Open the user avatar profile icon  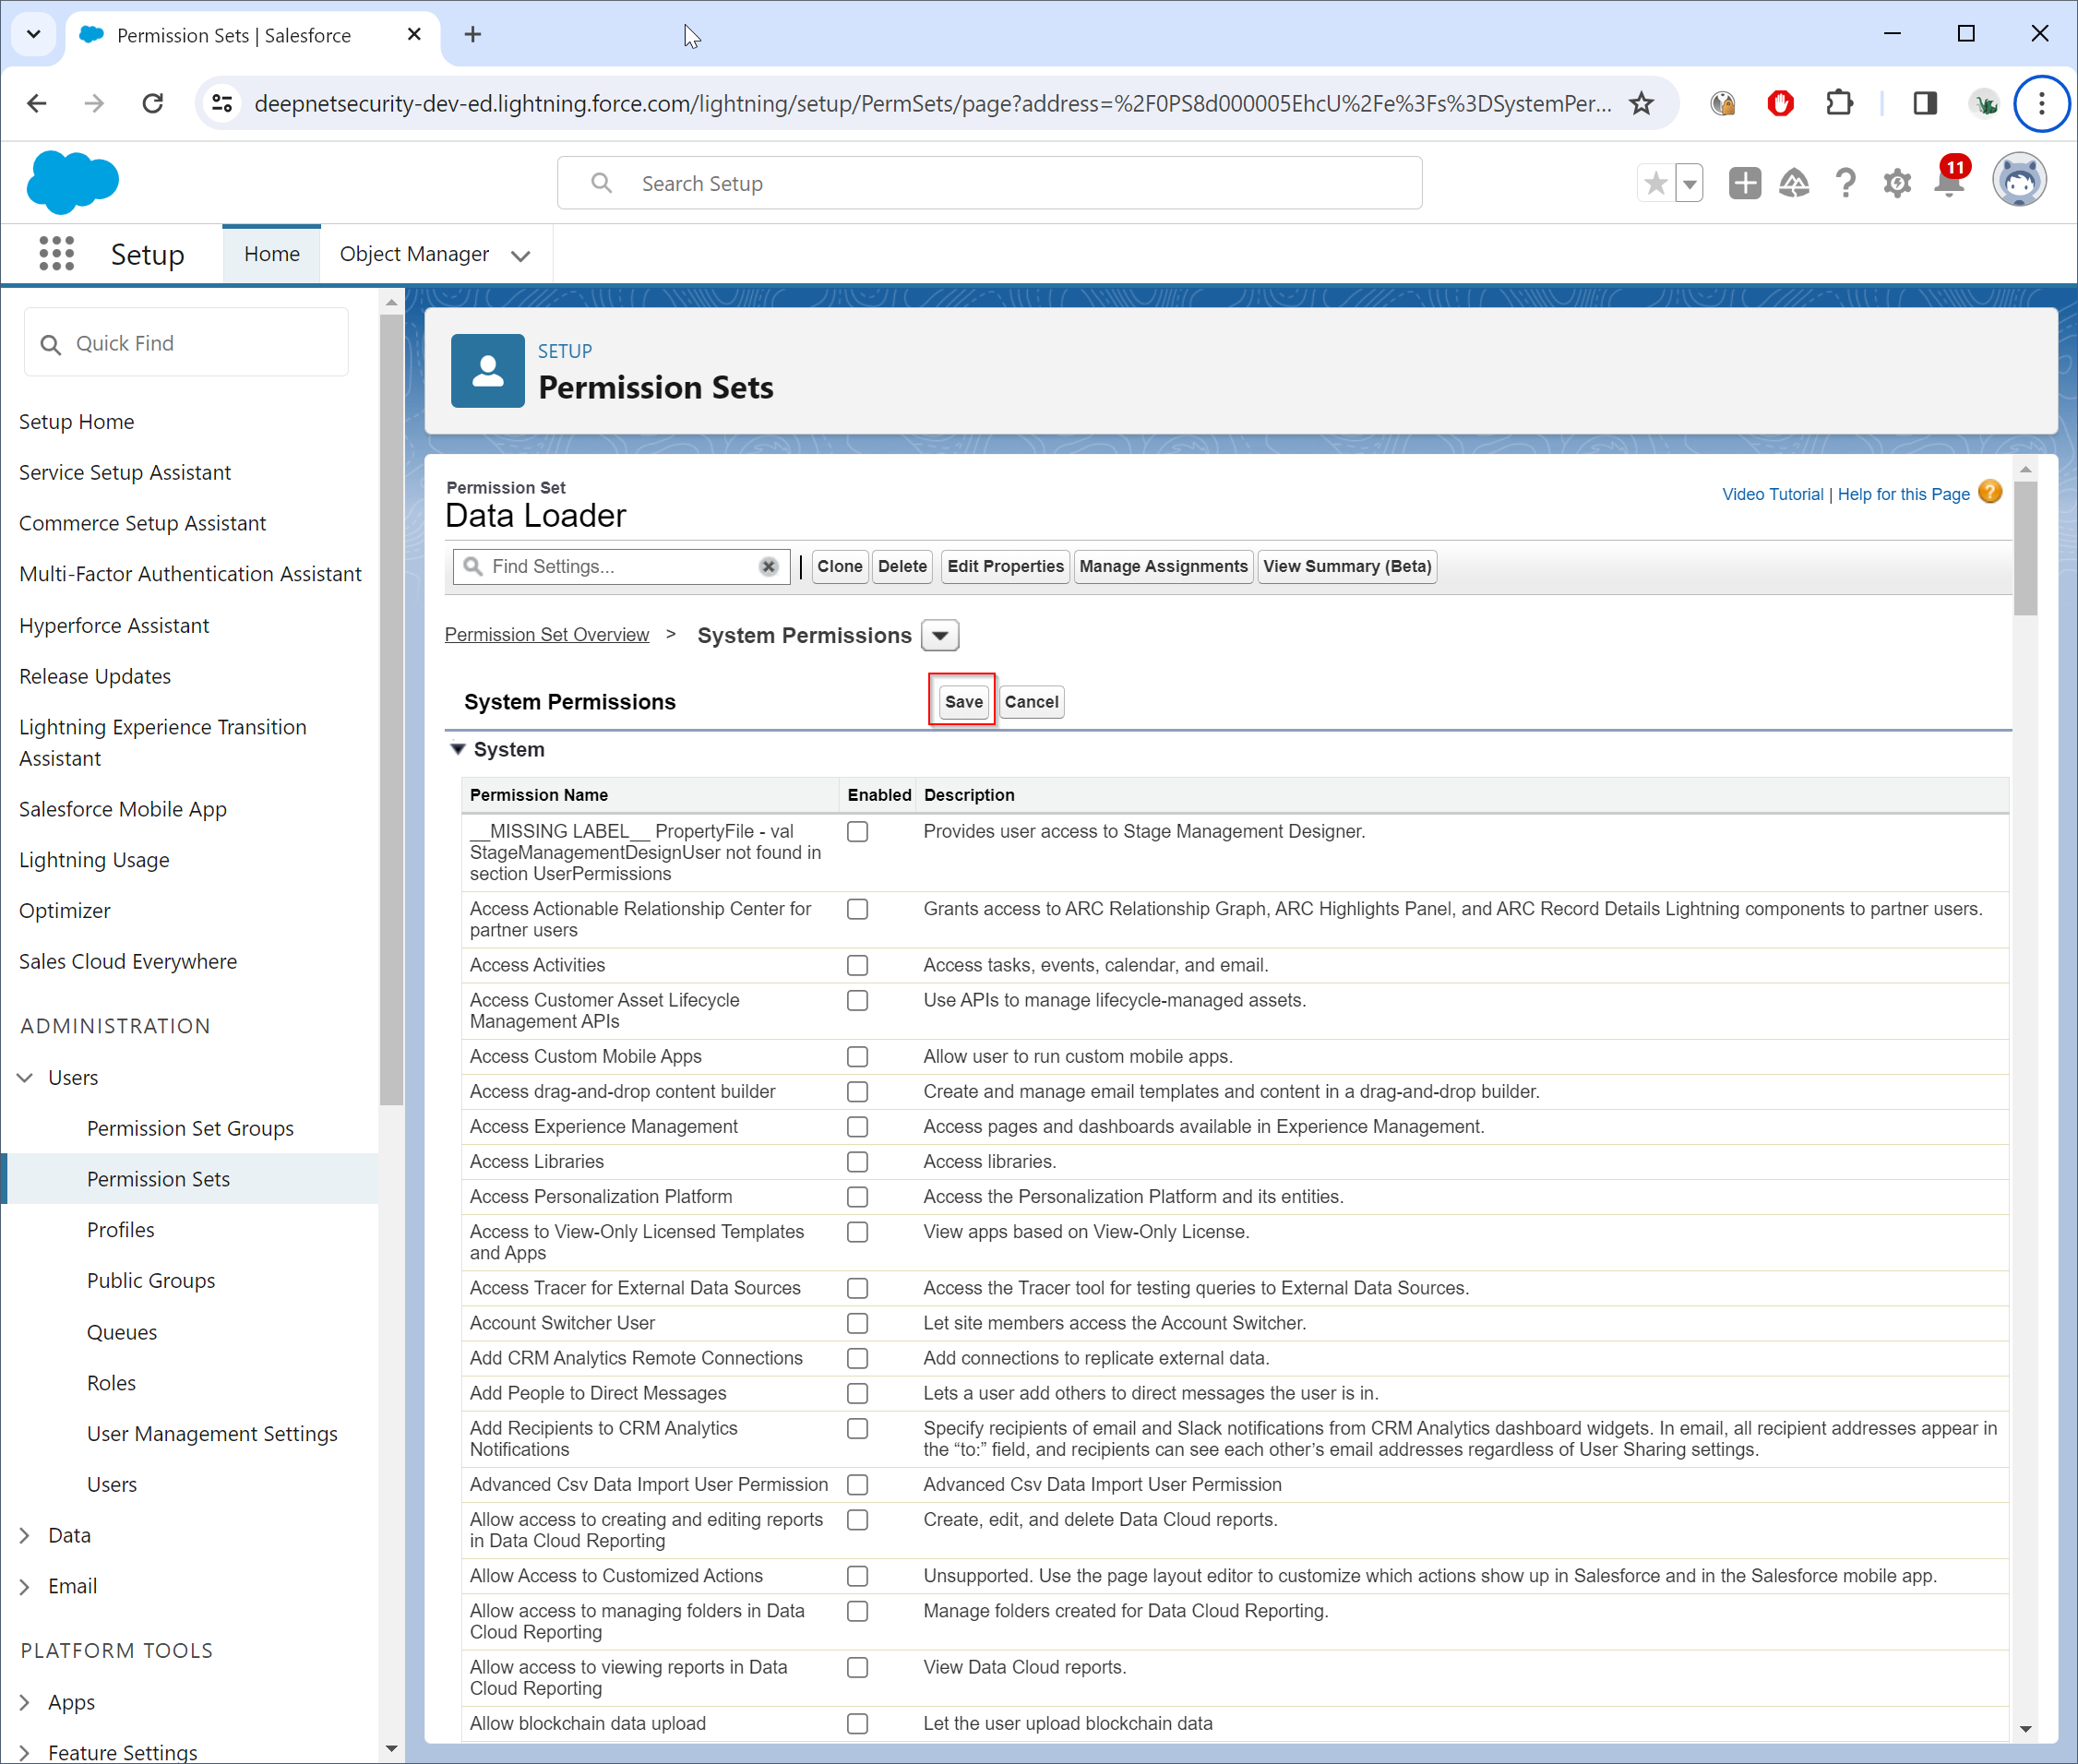pos(2019,182)
